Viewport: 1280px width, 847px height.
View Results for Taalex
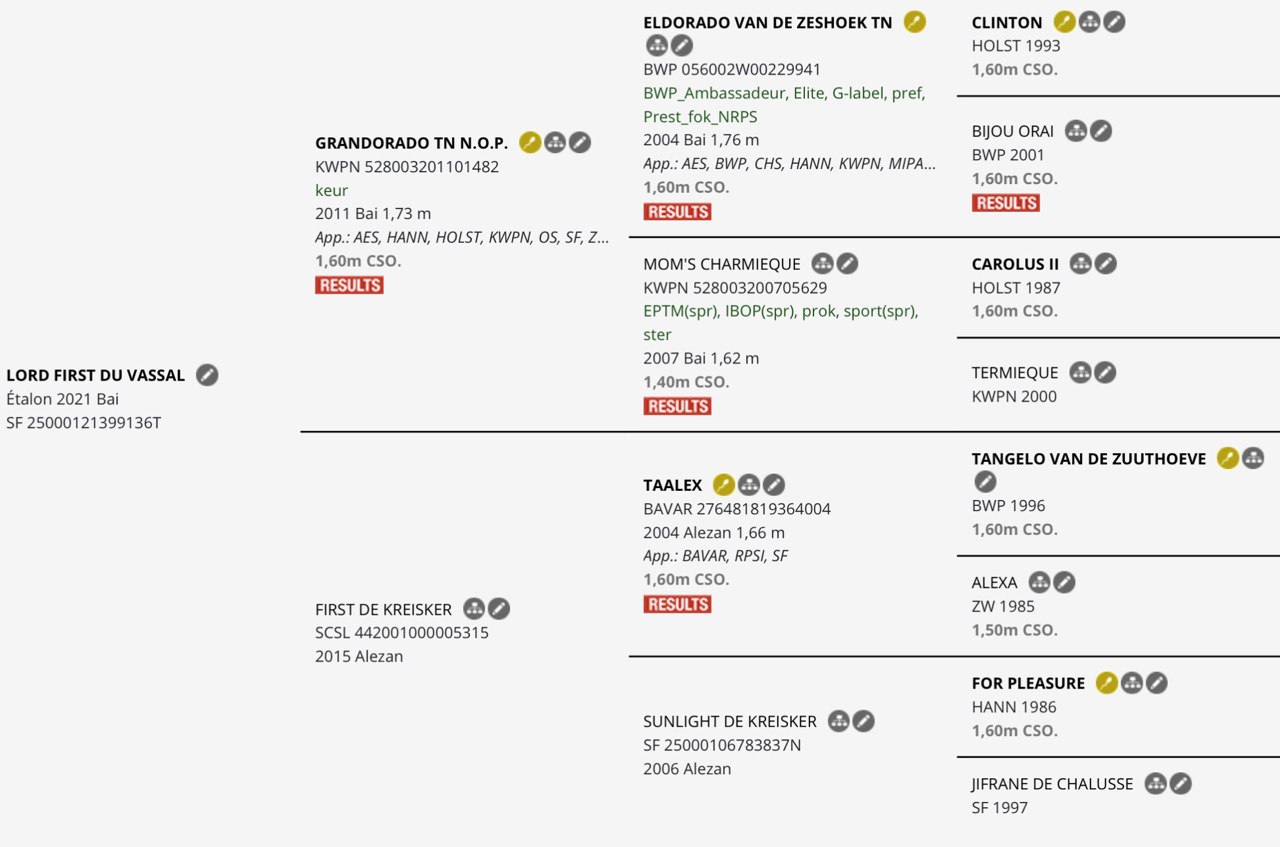point(677,604)
